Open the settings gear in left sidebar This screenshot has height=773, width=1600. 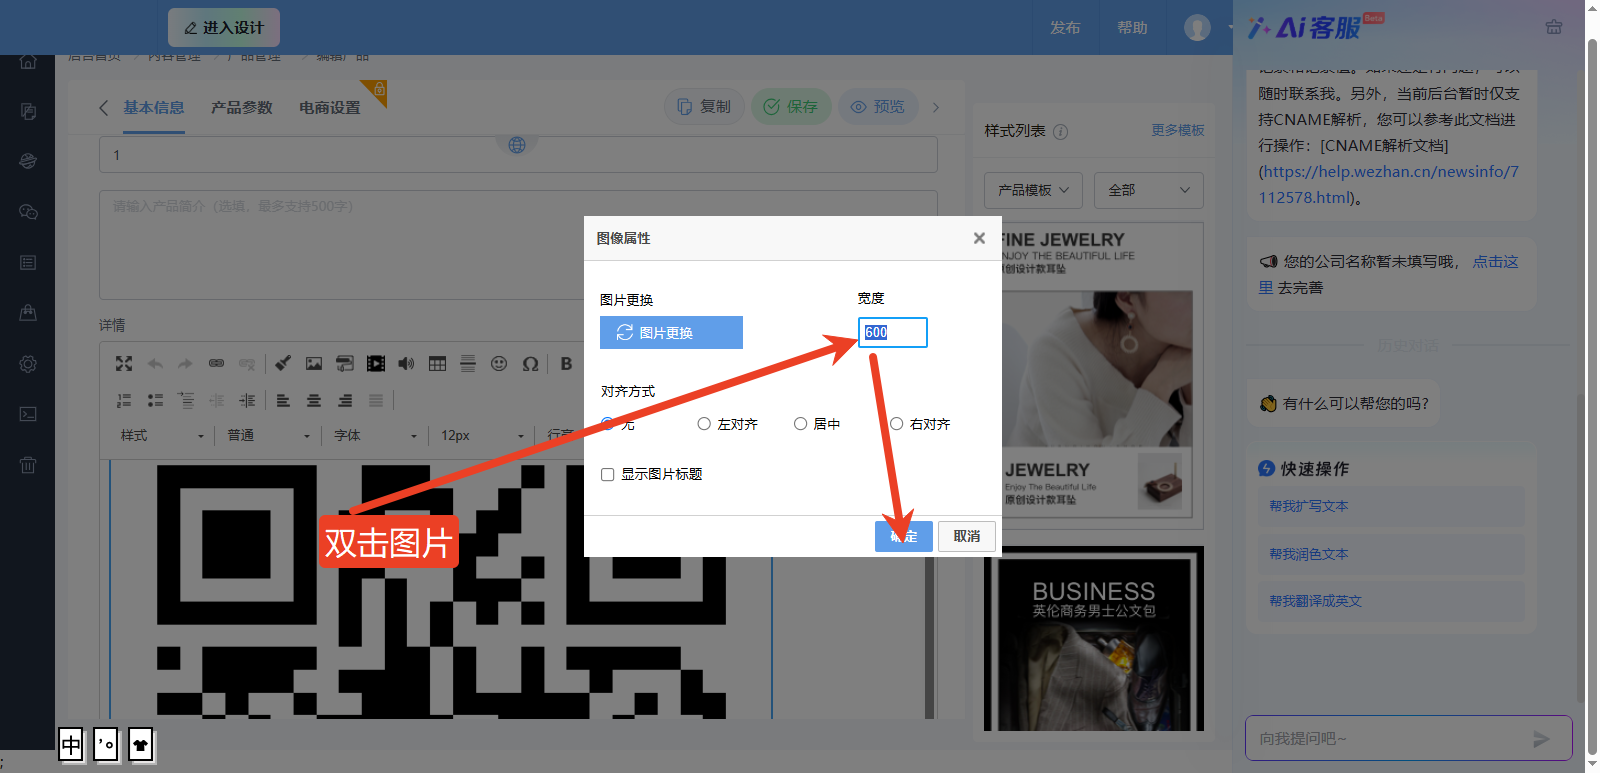point(28,364)
